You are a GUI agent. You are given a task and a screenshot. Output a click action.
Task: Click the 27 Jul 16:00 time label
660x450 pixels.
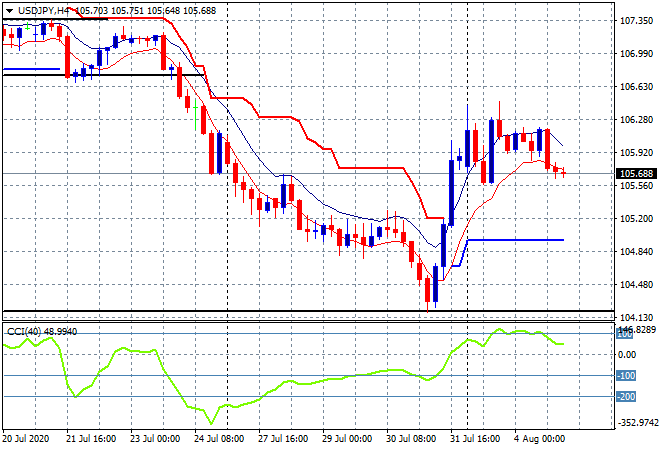pyautogui.click(x=283, y=439)
